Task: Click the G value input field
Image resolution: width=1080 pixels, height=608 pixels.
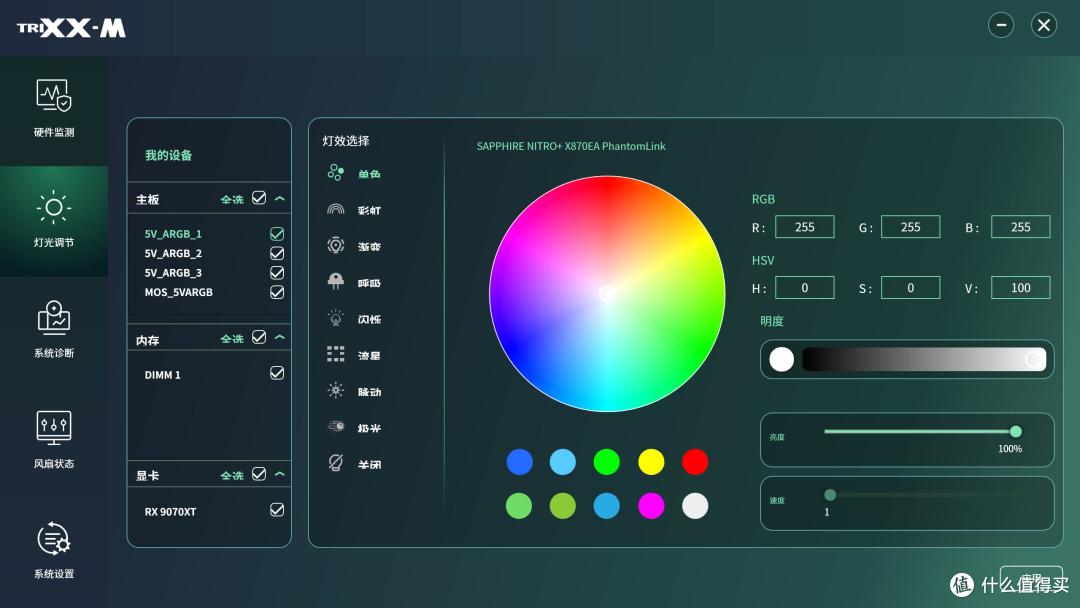Action: [911, 227]
